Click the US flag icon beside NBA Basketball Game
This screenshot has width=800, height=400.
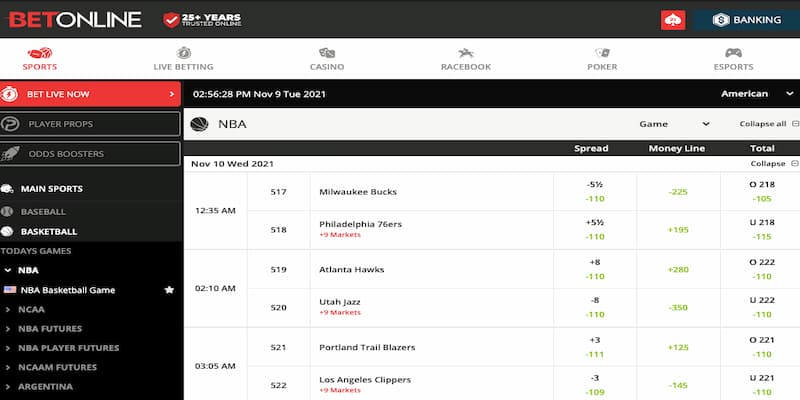[x=10, y=290]
